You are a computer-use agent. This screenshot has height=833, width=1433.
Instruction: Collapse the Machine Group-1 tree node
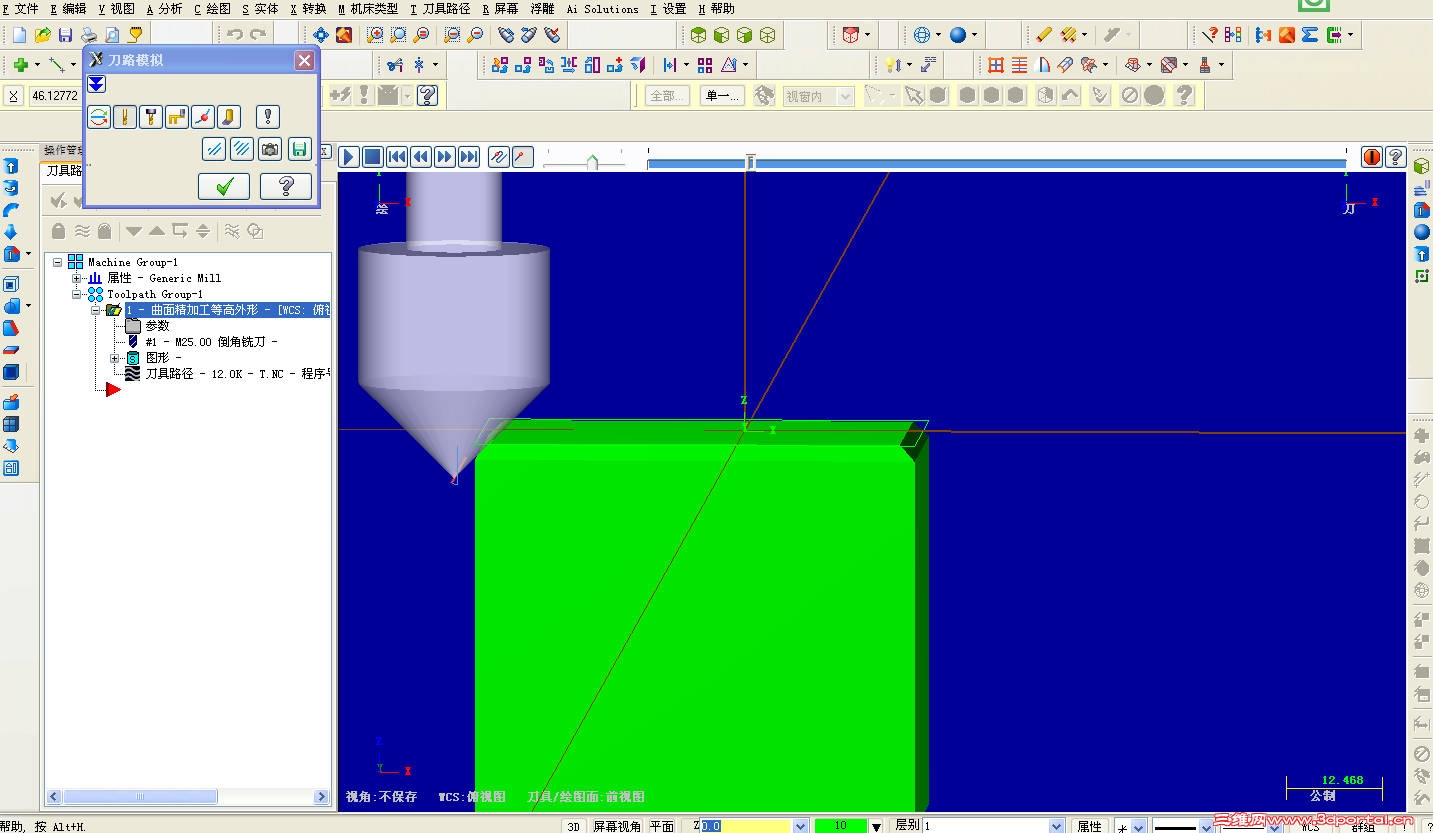coord(58,262)
